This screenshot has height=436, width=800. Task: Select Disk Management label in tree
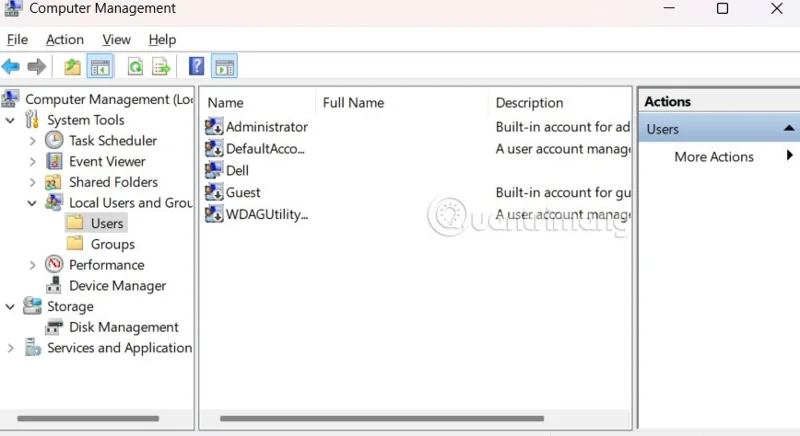[x=124, y=327]
